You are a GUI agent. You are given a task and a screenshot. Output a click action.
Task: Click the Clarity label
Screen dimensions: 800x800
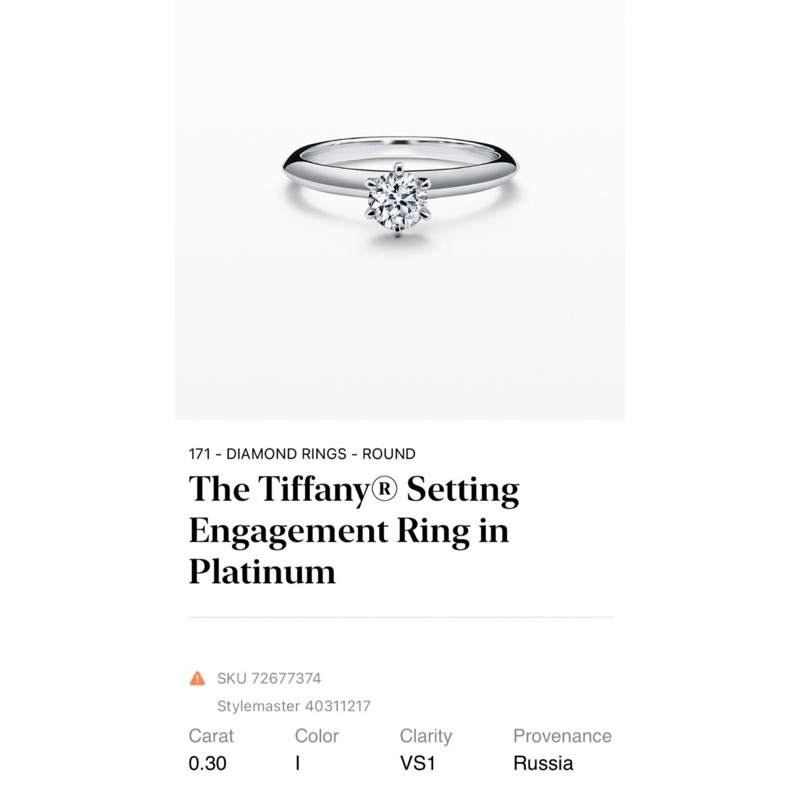pos(426,736)
